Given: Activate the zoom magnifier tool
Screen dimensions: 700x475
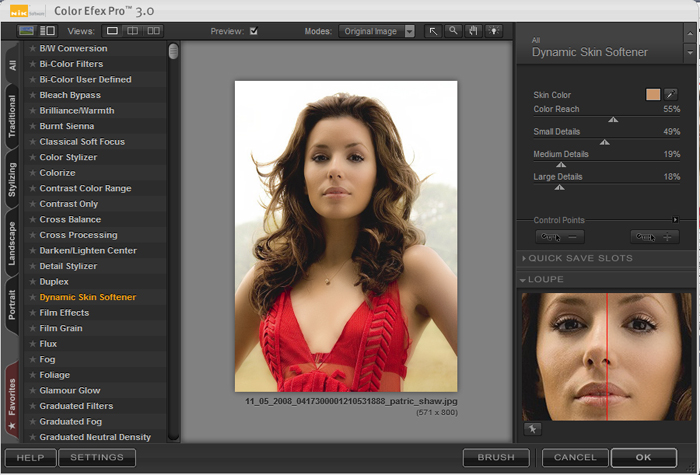Looking at the screenshot, I should (x=453, y=31).
